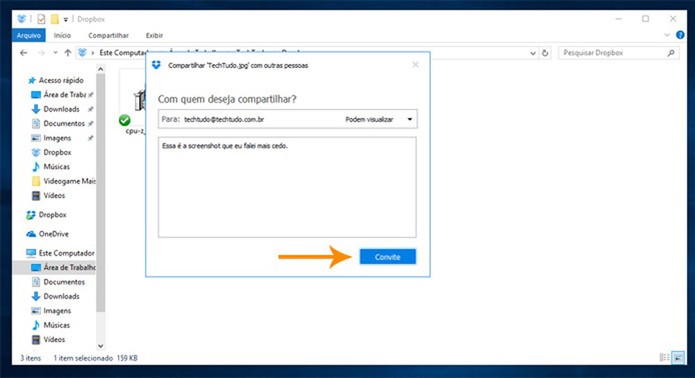
Task: Switch to the Exibir ribbon tab
Action: tap(154, 35)
